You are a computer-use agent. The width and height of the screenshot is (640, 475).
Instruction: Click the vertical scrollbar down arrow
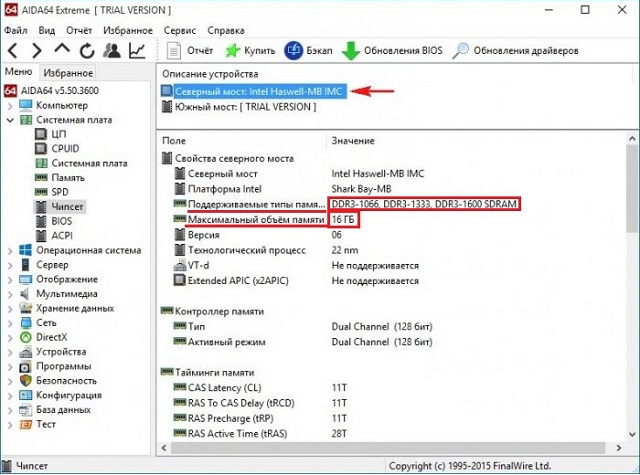click(632, 434)
